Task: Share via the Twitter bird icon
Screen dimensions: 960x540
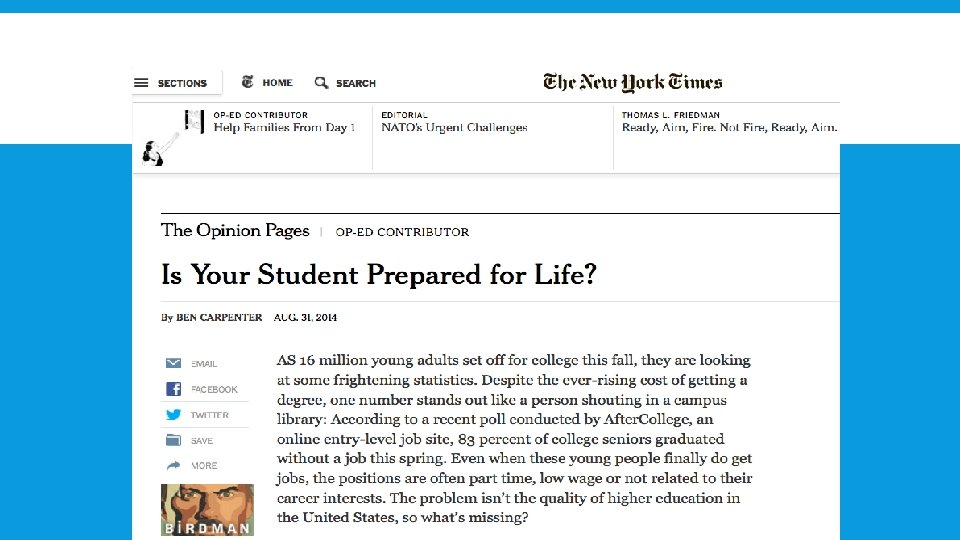Action: tap(173, 414)
